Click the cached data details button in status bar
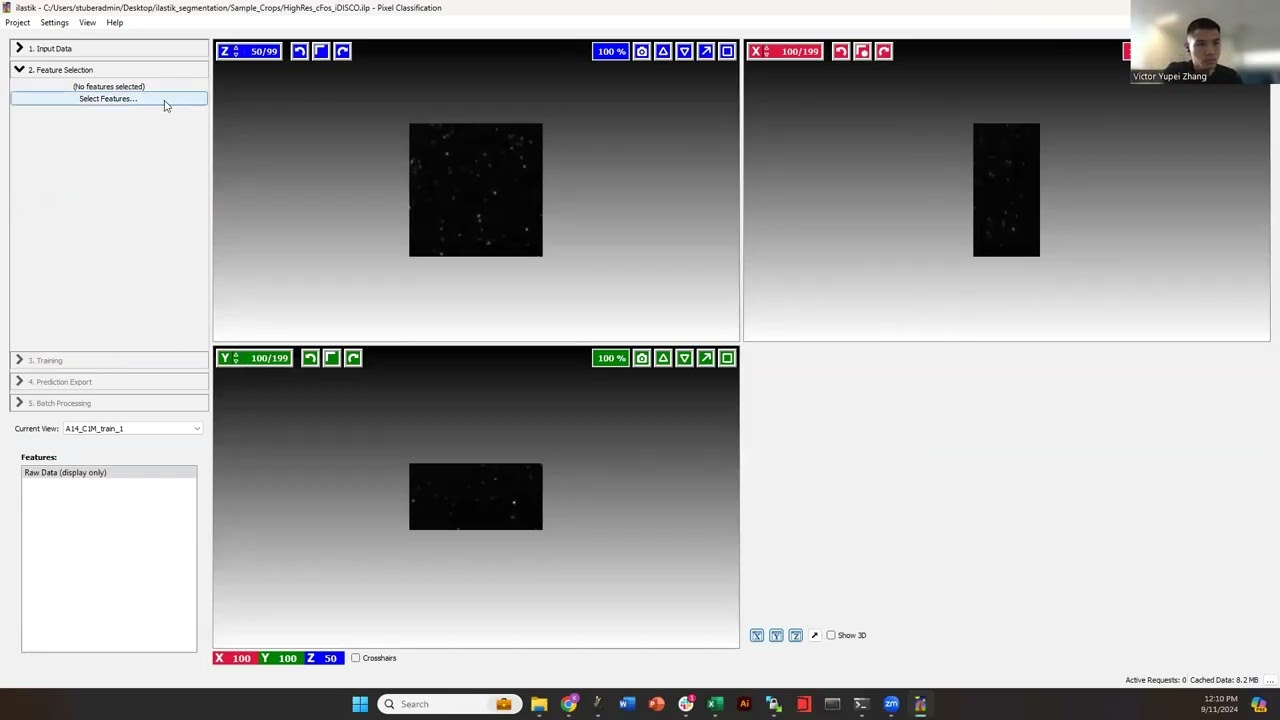1280x720 pixels. (x=1270, y=680)
